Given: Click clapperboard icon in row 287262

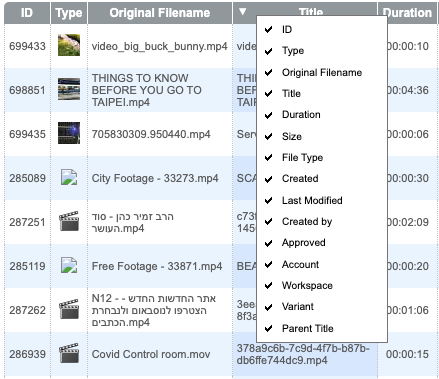Looking at the screenshot, I should (x=69, y=309).
